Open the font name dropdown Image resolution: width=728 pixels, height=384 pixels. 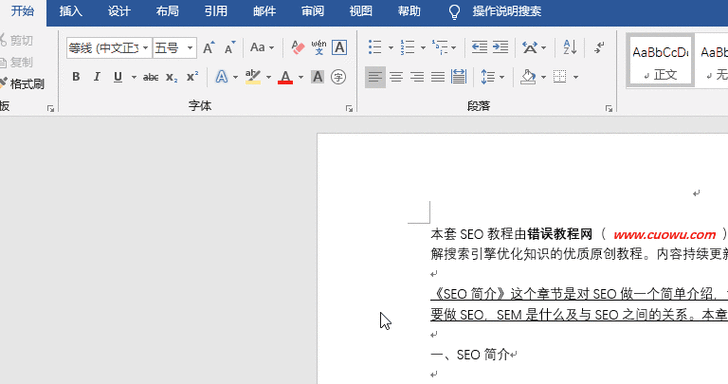pos(145,48)
